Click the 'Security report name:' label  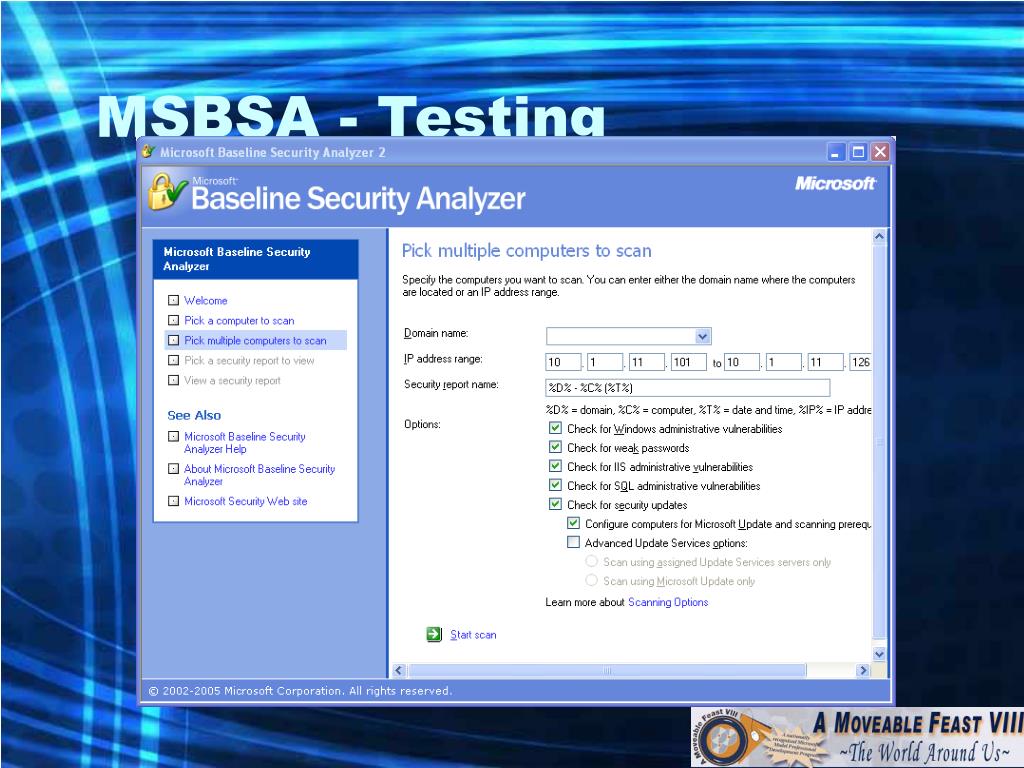click(x=451, y=385)
